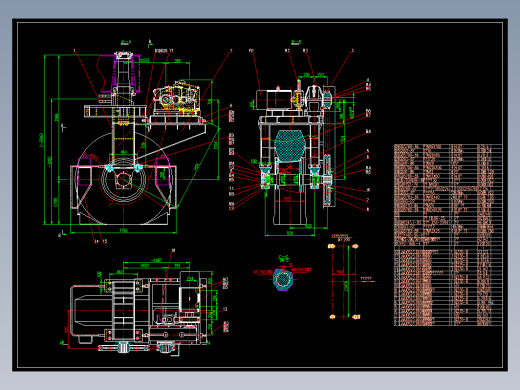Select the balloon number 14 callout
Image resolution: width=520 pixels, height=390 pixels.
(x=96, y=241)
